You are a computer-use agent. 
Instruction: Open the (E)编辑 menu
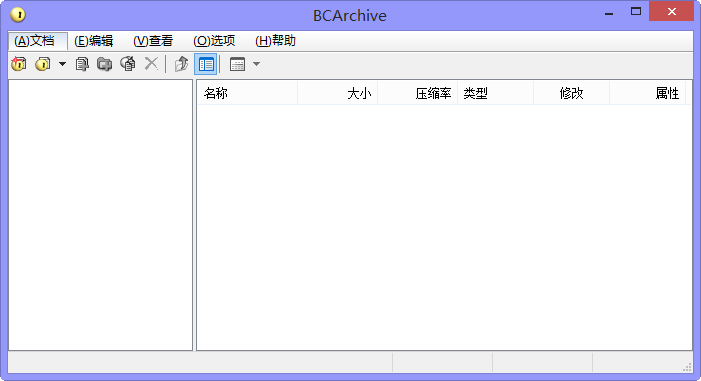pos(93,41)
